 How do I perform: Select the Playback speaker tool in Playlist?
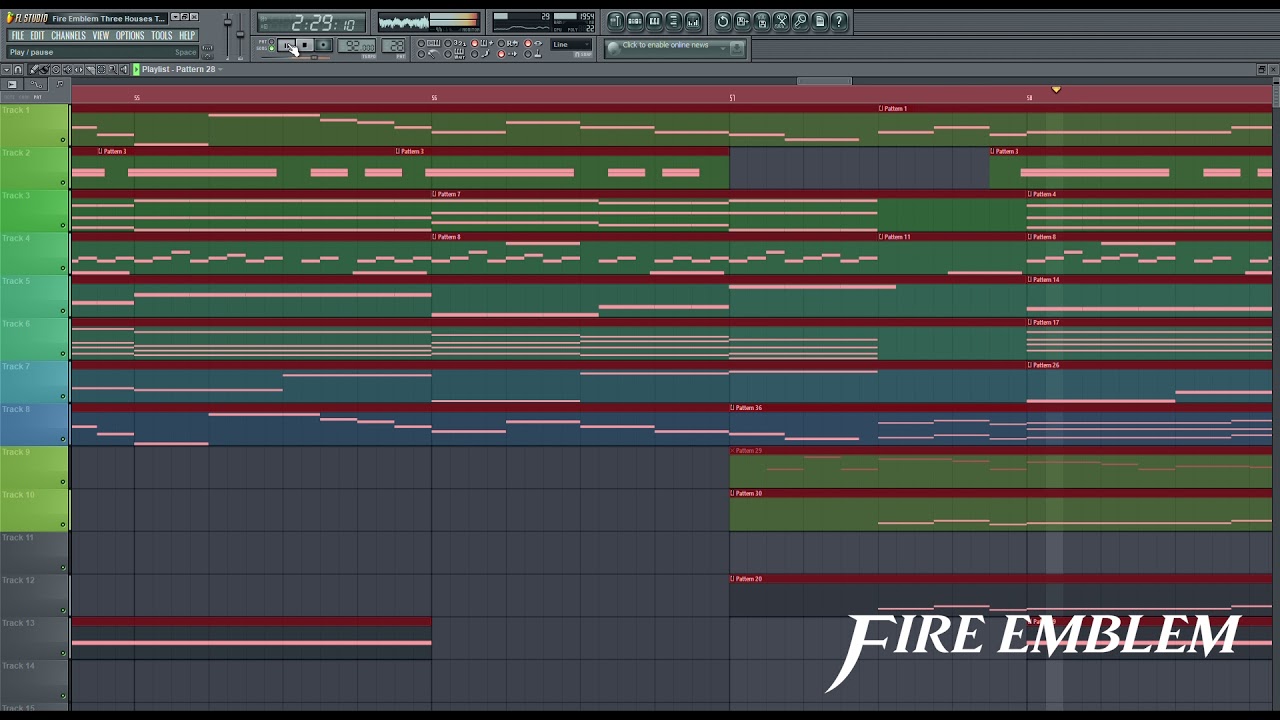(124, 69)
